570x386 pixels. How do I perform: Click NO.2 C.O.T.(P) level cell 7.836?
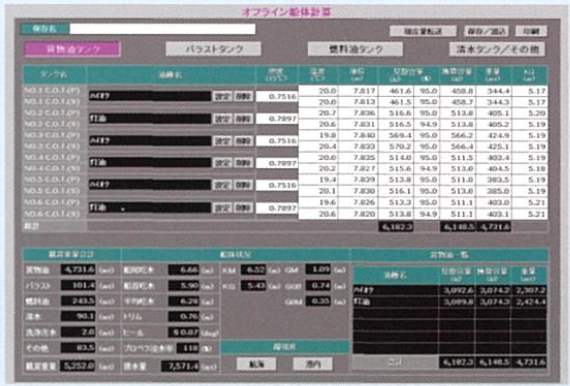point(358,113)
